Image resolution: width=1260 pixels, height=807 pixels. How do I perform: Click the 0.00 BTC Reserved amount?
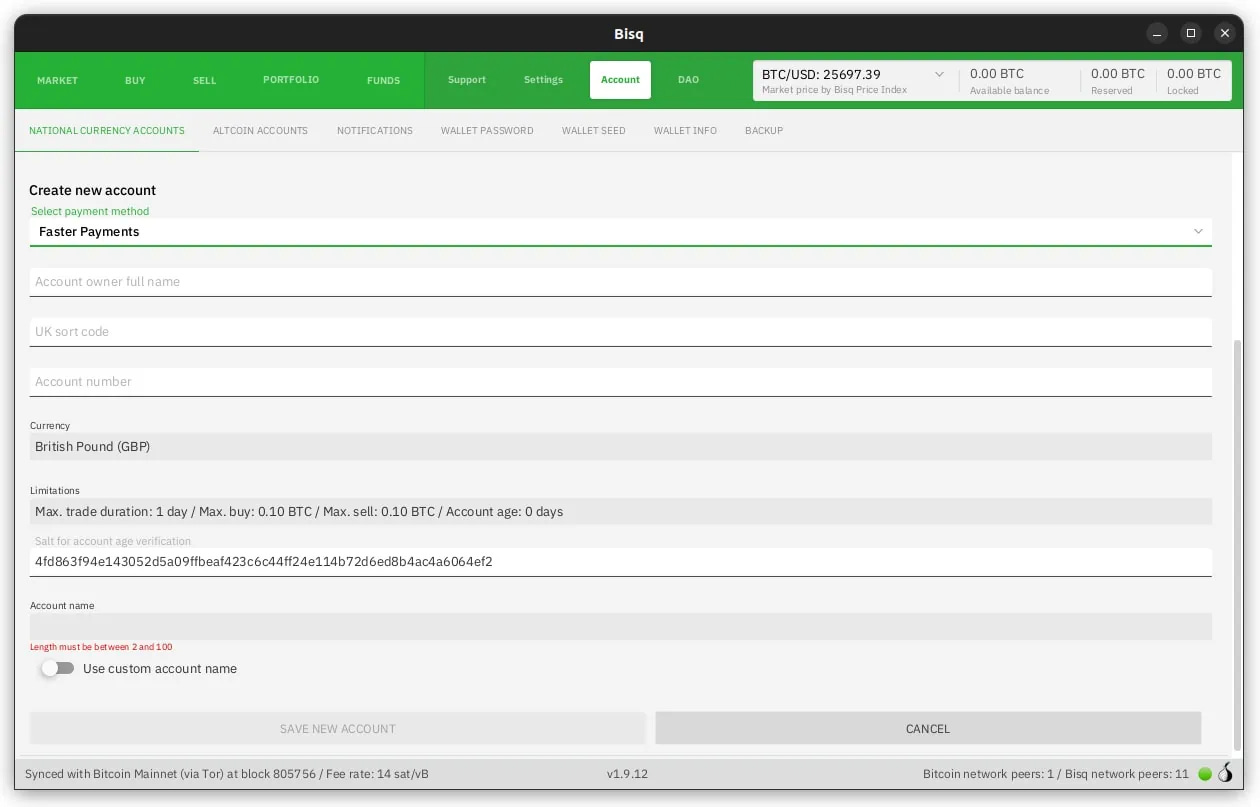(1118, 80)
